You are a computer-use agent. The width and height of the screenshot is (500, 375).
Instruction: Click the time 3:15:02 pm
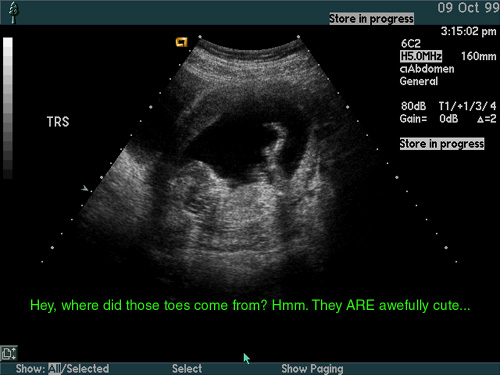tap(468, 31)
